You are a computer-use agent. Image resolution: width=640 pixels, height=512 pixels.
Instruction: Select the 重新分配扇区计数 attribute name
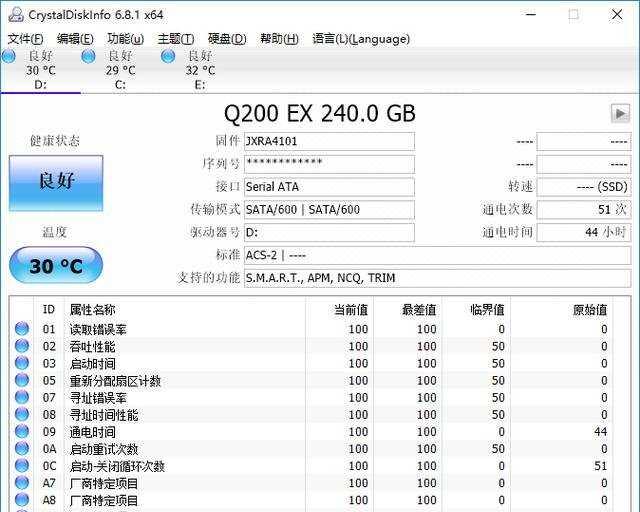click(115, 381)
